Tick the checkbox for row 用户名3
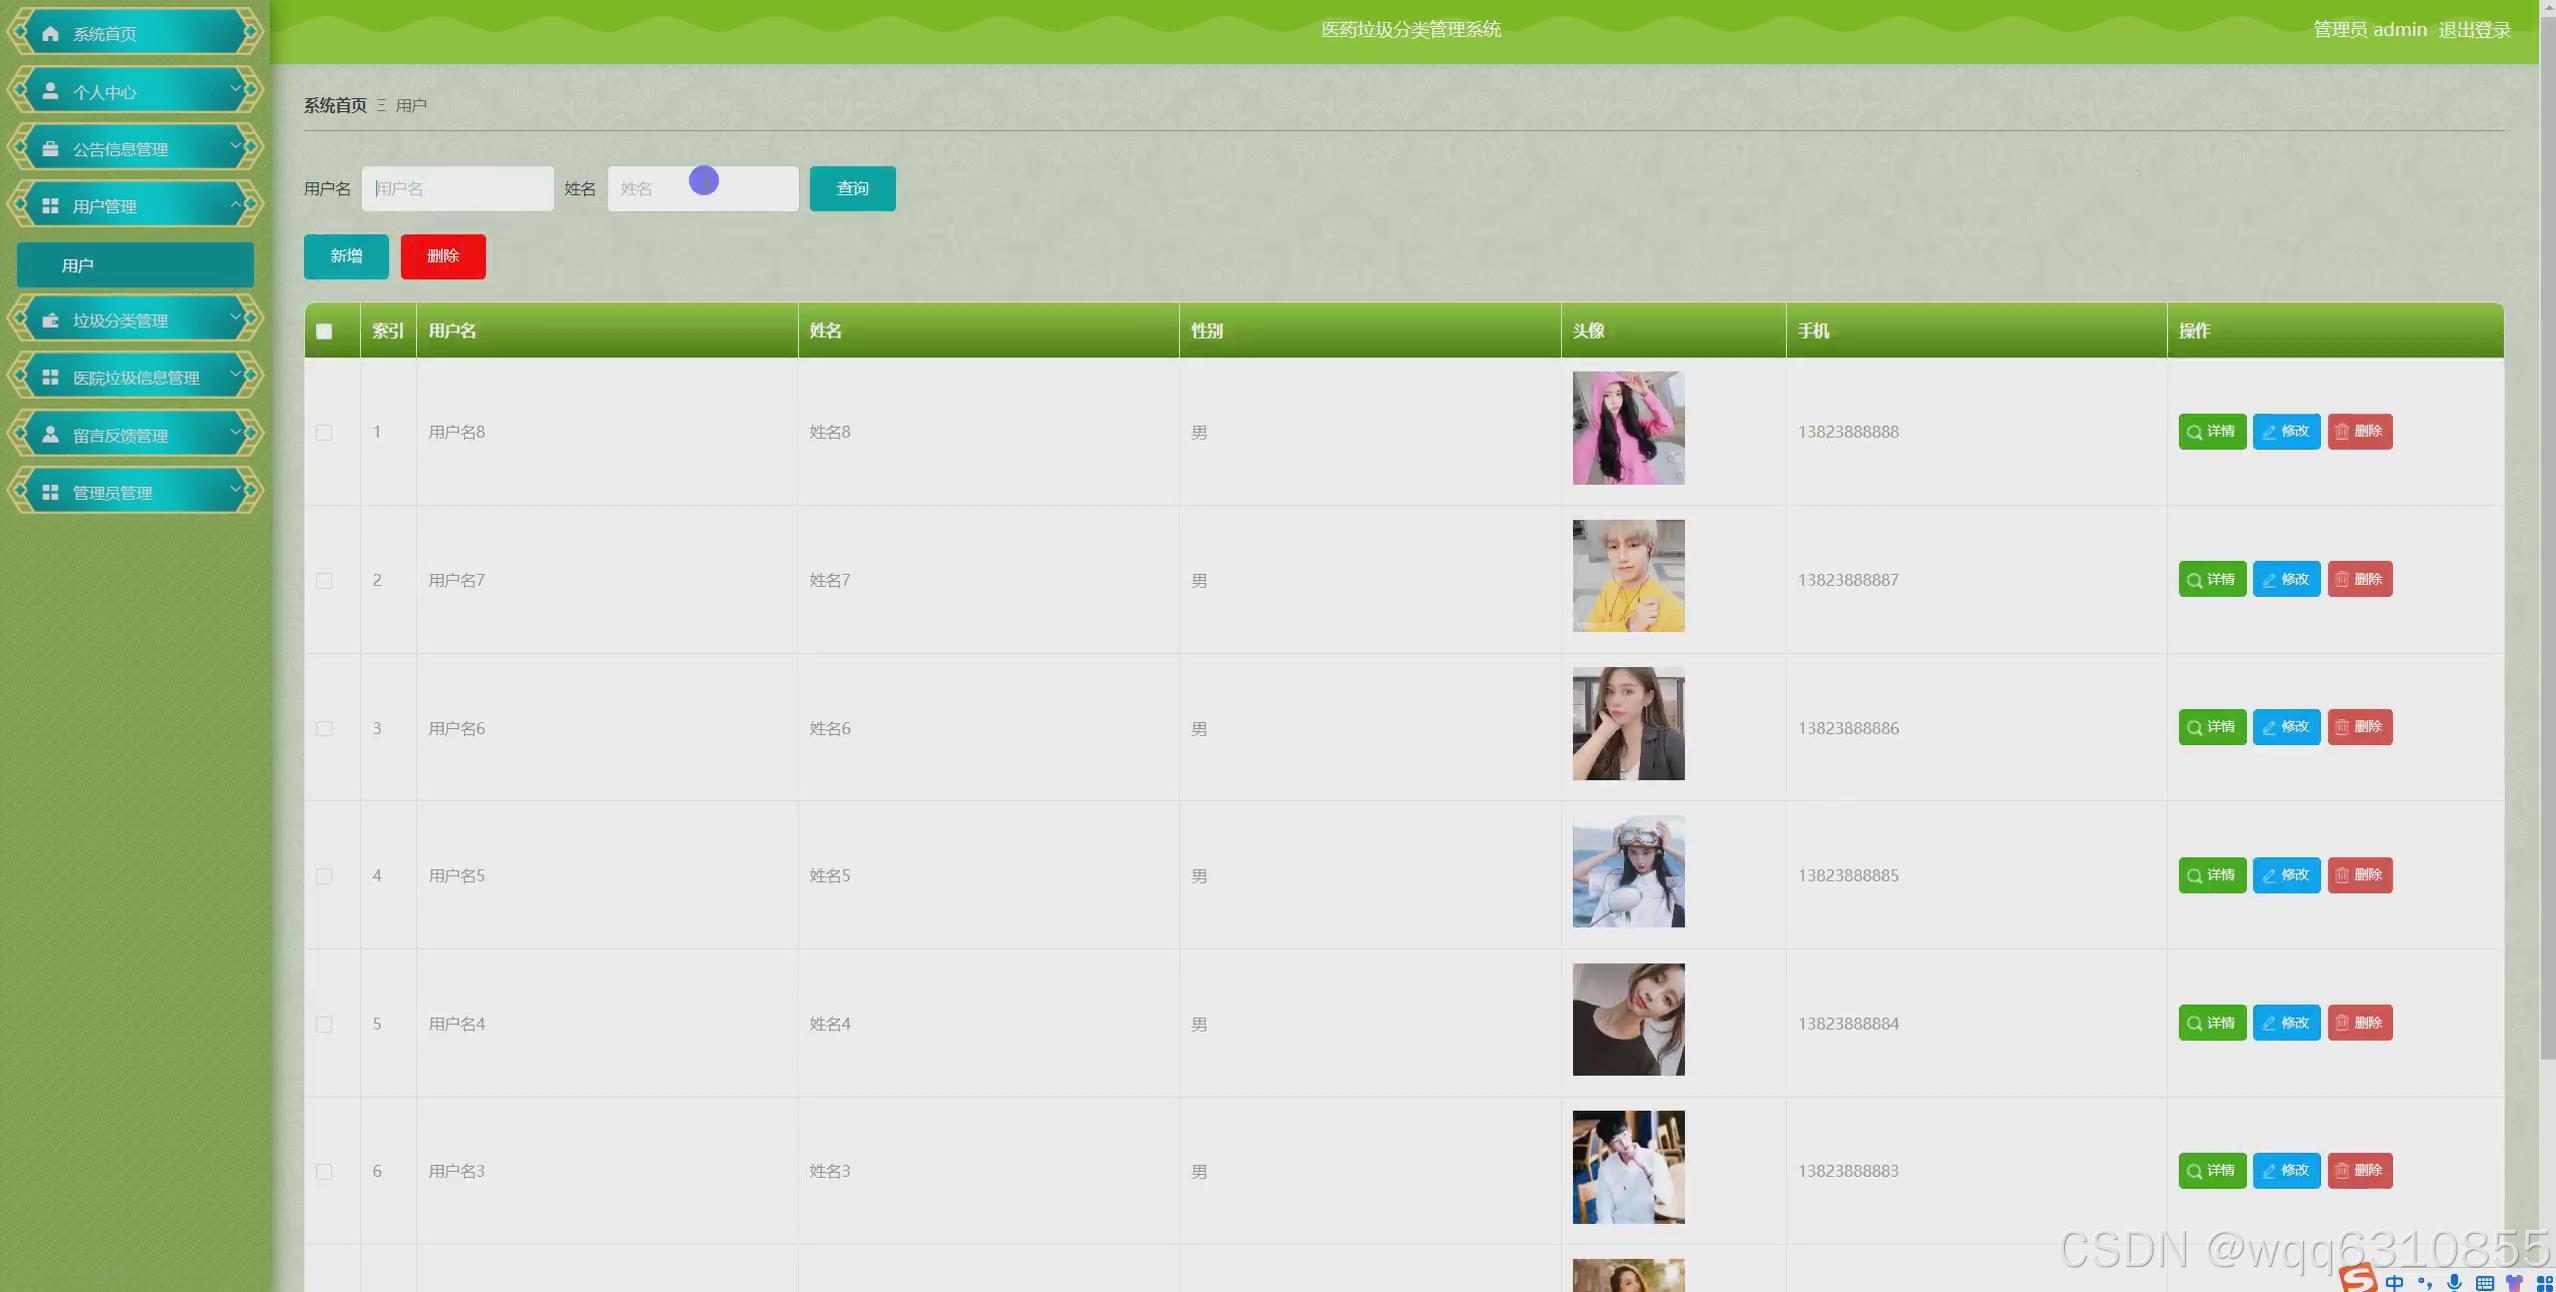Image resolution: width=2556 pixels, height=1292 pixels. pyautogui.click(x=324, y=1171)
